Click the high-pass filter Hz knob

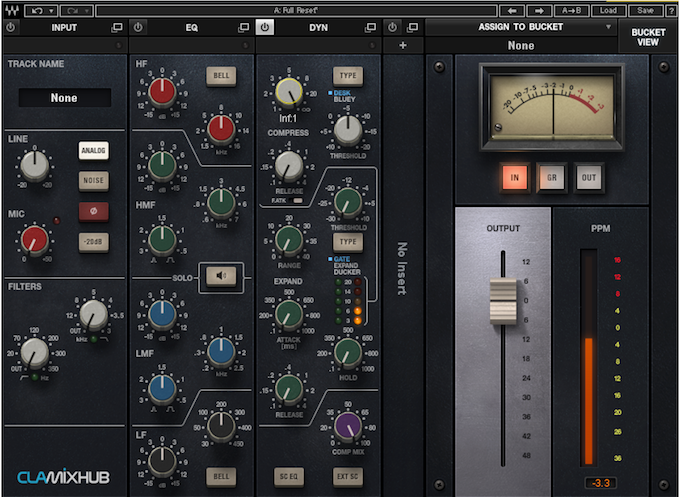point(35,352)
